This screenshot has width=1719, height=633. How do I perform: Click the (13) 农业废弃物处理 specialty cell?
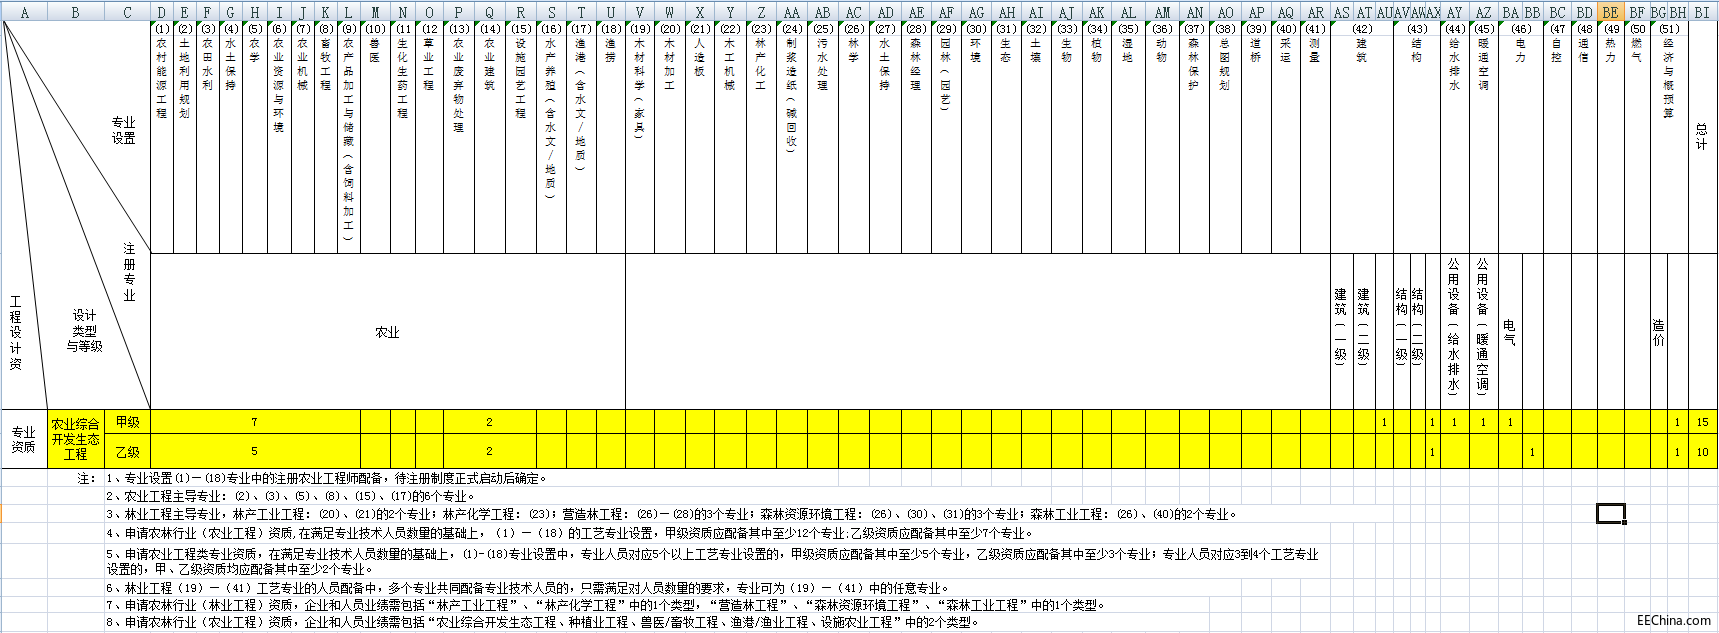click(x=459, y=137)
